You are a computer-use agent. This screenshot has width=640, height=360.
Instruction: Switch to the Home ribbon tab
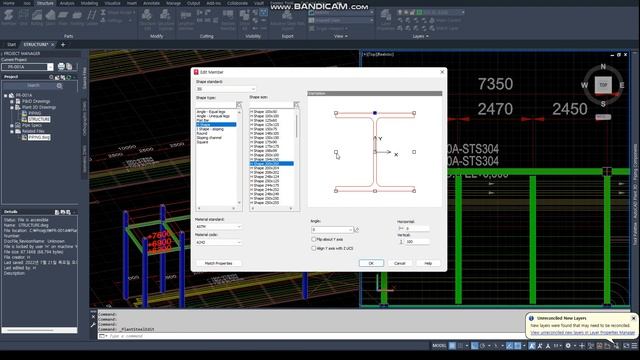click(x=9, y=3)
